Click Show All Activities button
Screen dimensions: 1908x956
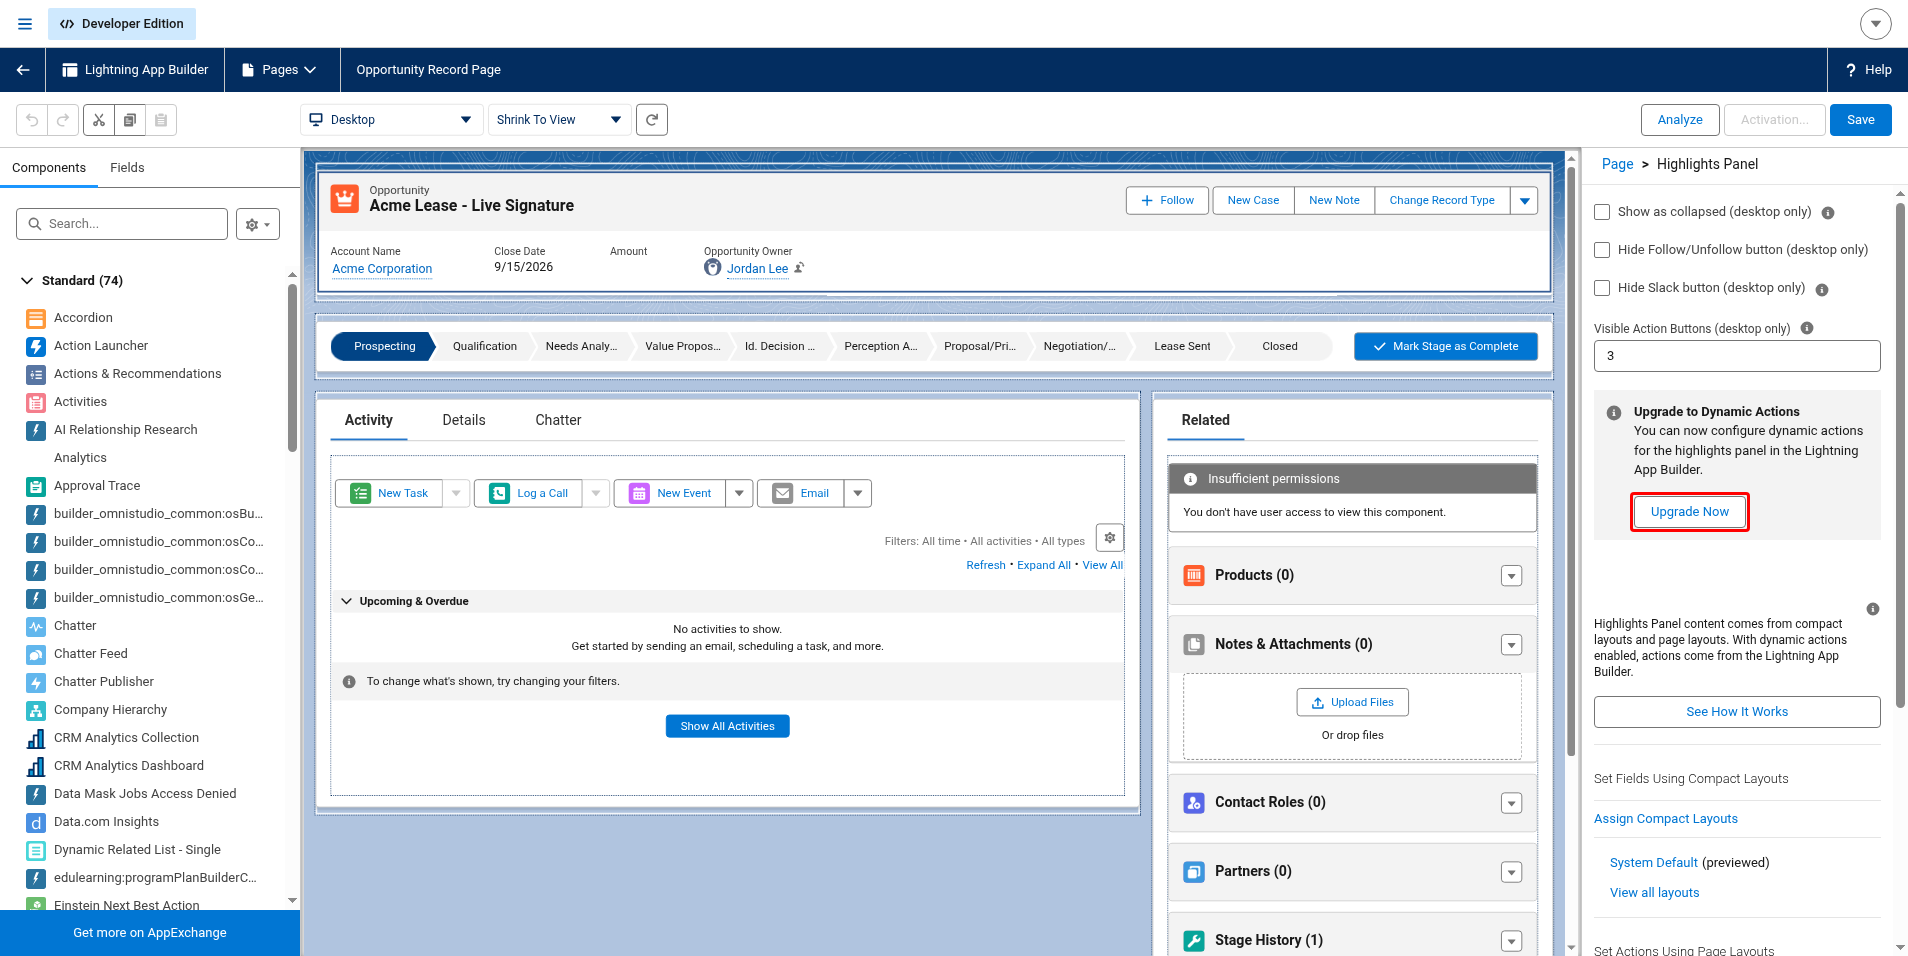click(728, 726)
